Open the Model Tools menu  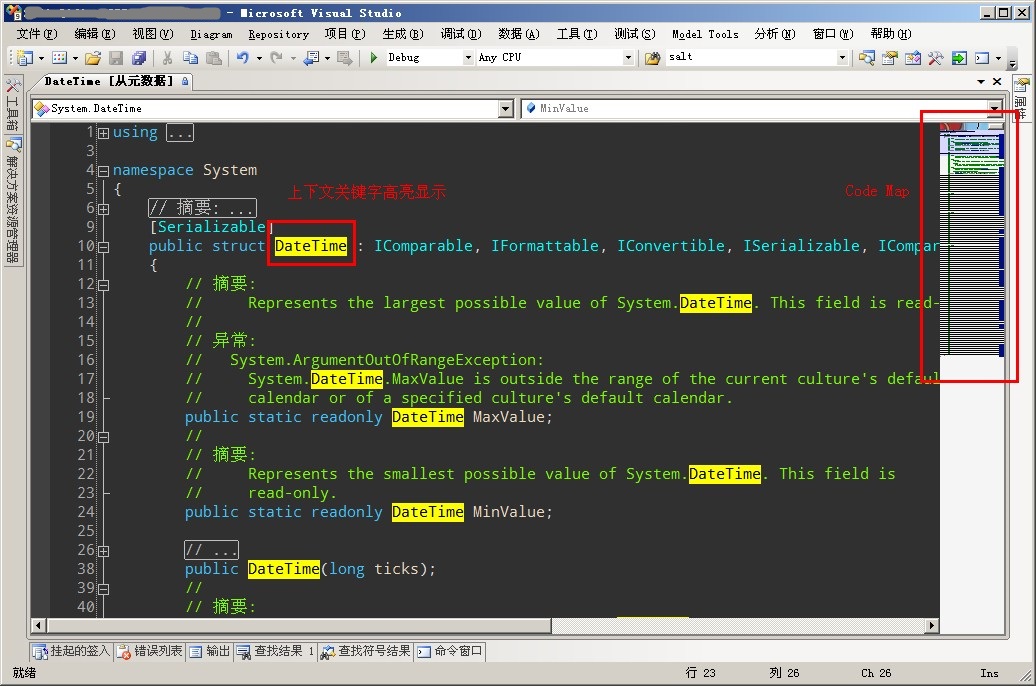(705, 34)
